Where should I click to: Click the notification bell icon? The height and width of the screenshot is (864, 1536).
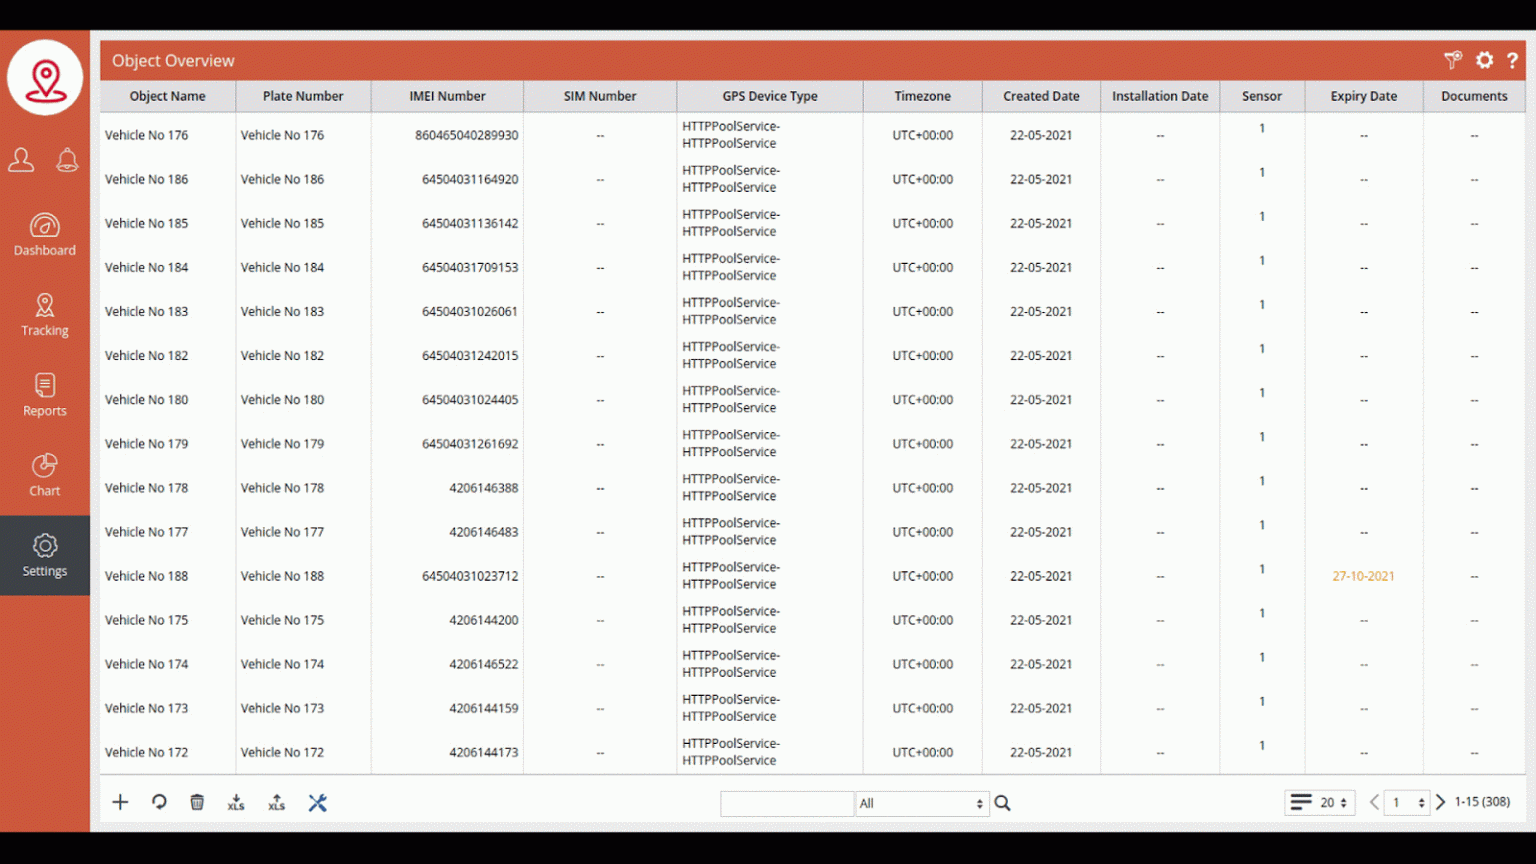coord(67,160)
